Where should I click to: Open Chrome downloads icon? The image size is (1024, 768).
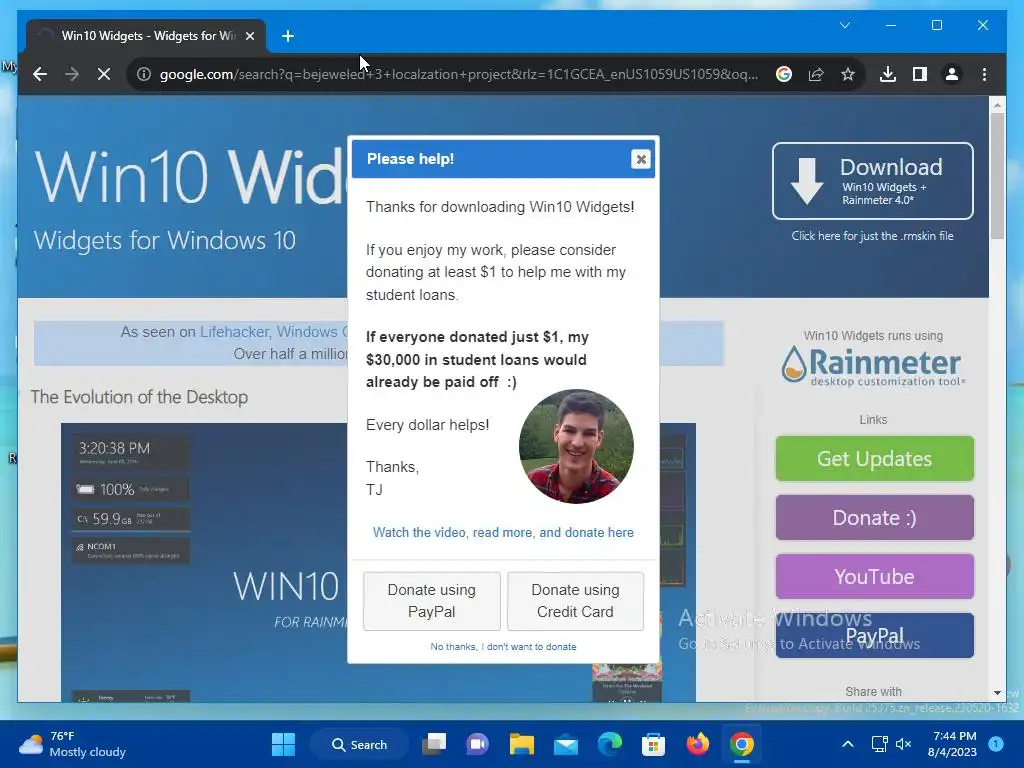pyautogui.click(x=888, y=74)
